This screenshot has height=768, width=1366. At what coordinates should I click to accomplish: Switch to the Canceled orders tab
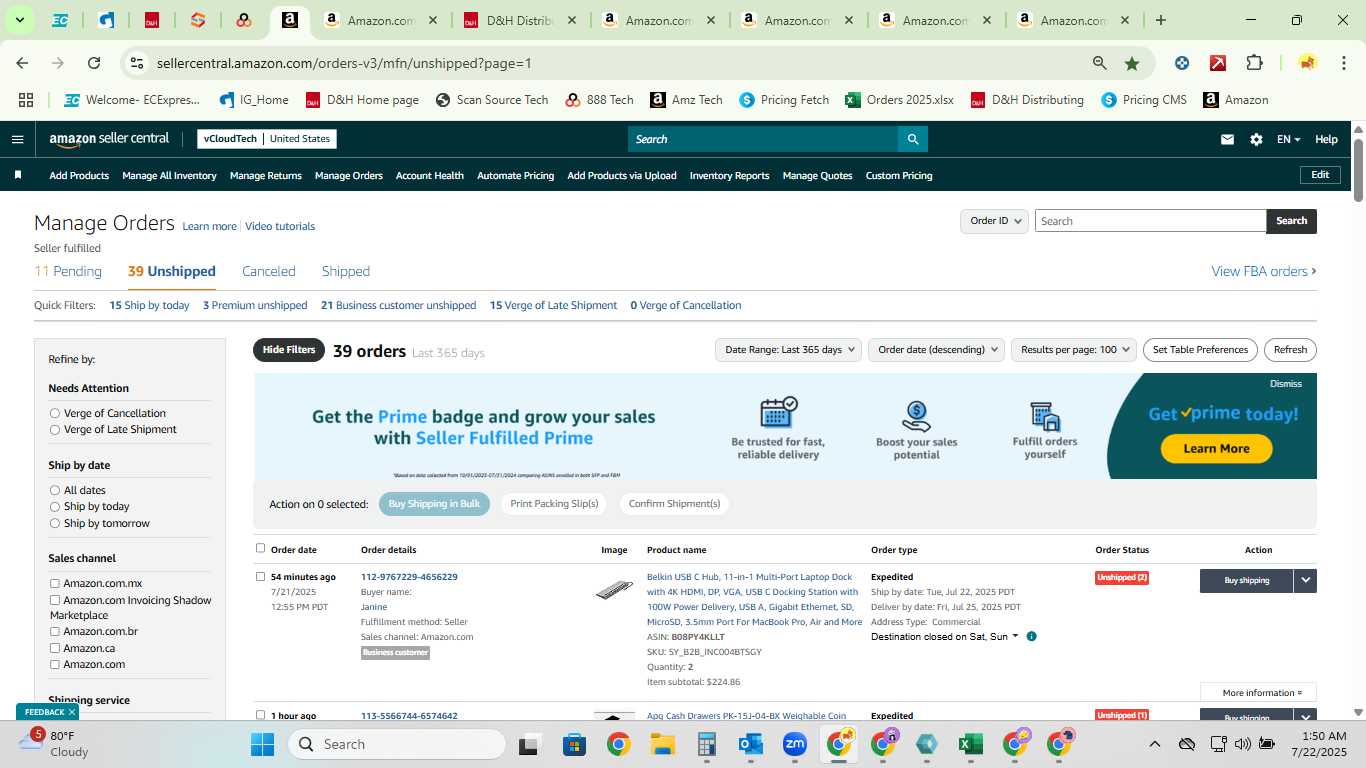tap(269, 271)
